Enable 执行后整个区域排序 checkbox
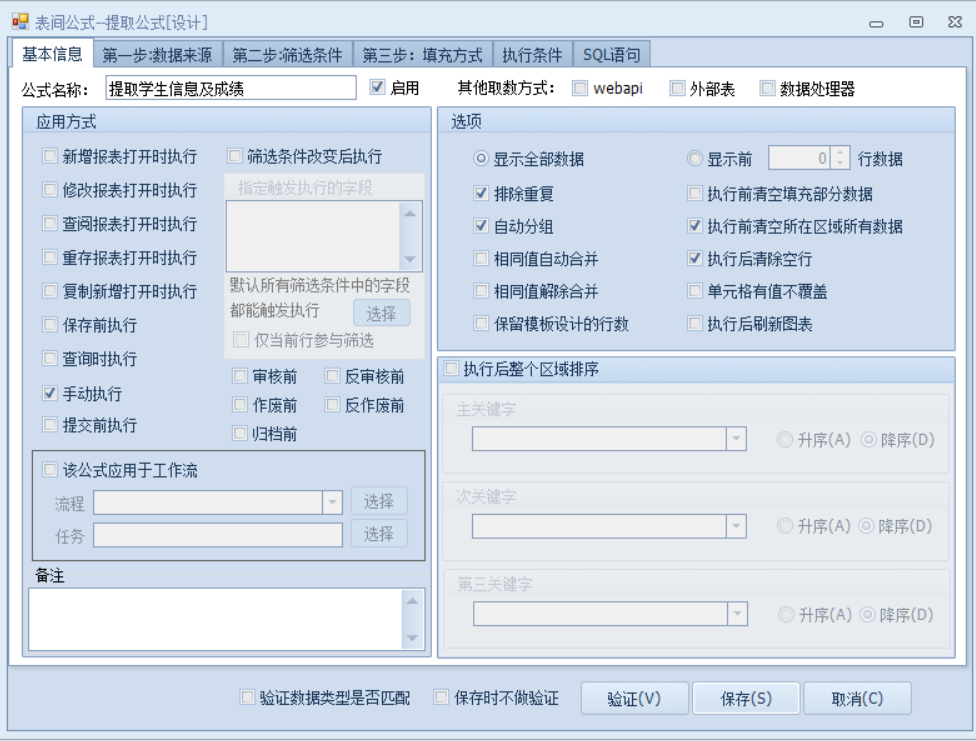Viewport: 976px width, 741px height. tap(451, 370)
